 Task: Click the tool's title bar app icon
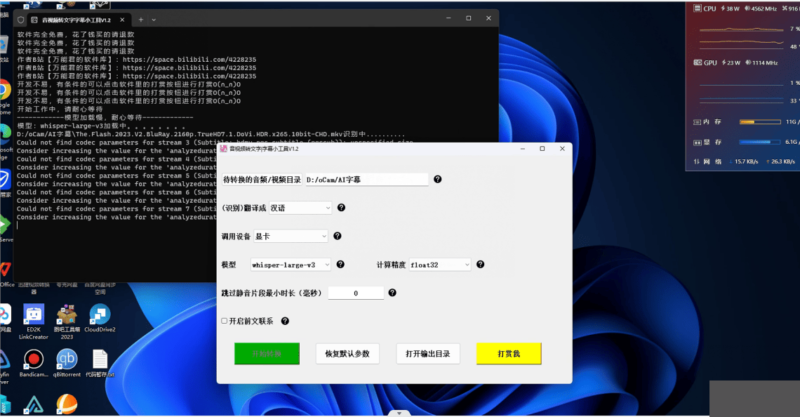pos(223,149)
